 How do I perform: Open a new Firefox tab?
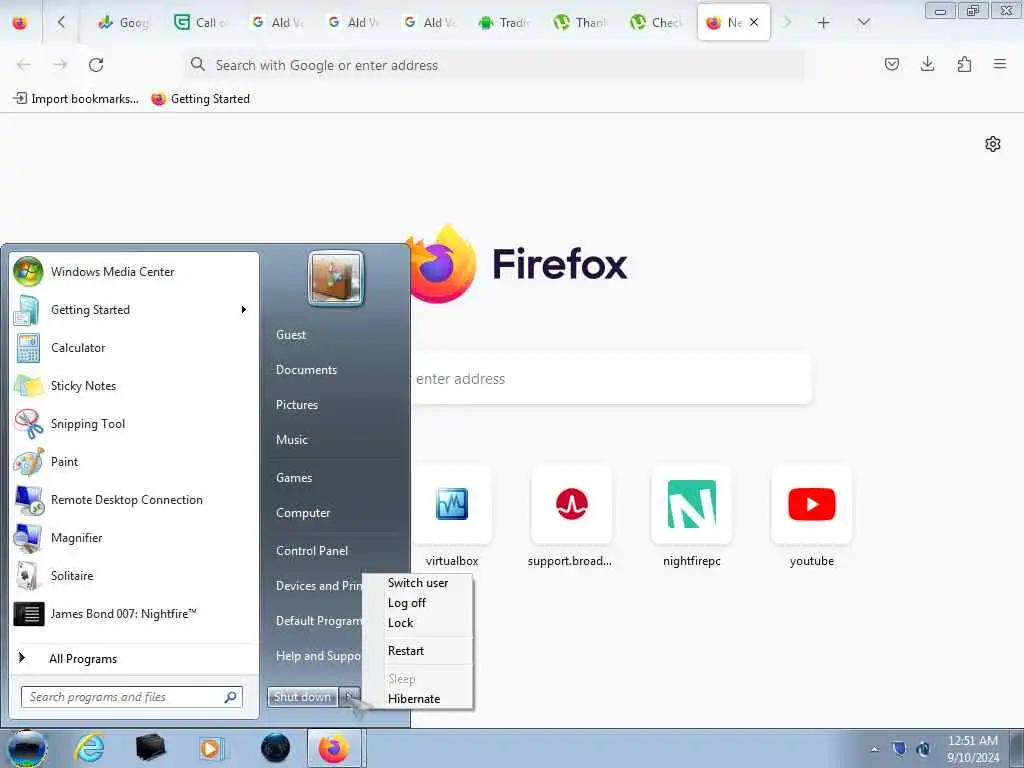pos(824,23)
